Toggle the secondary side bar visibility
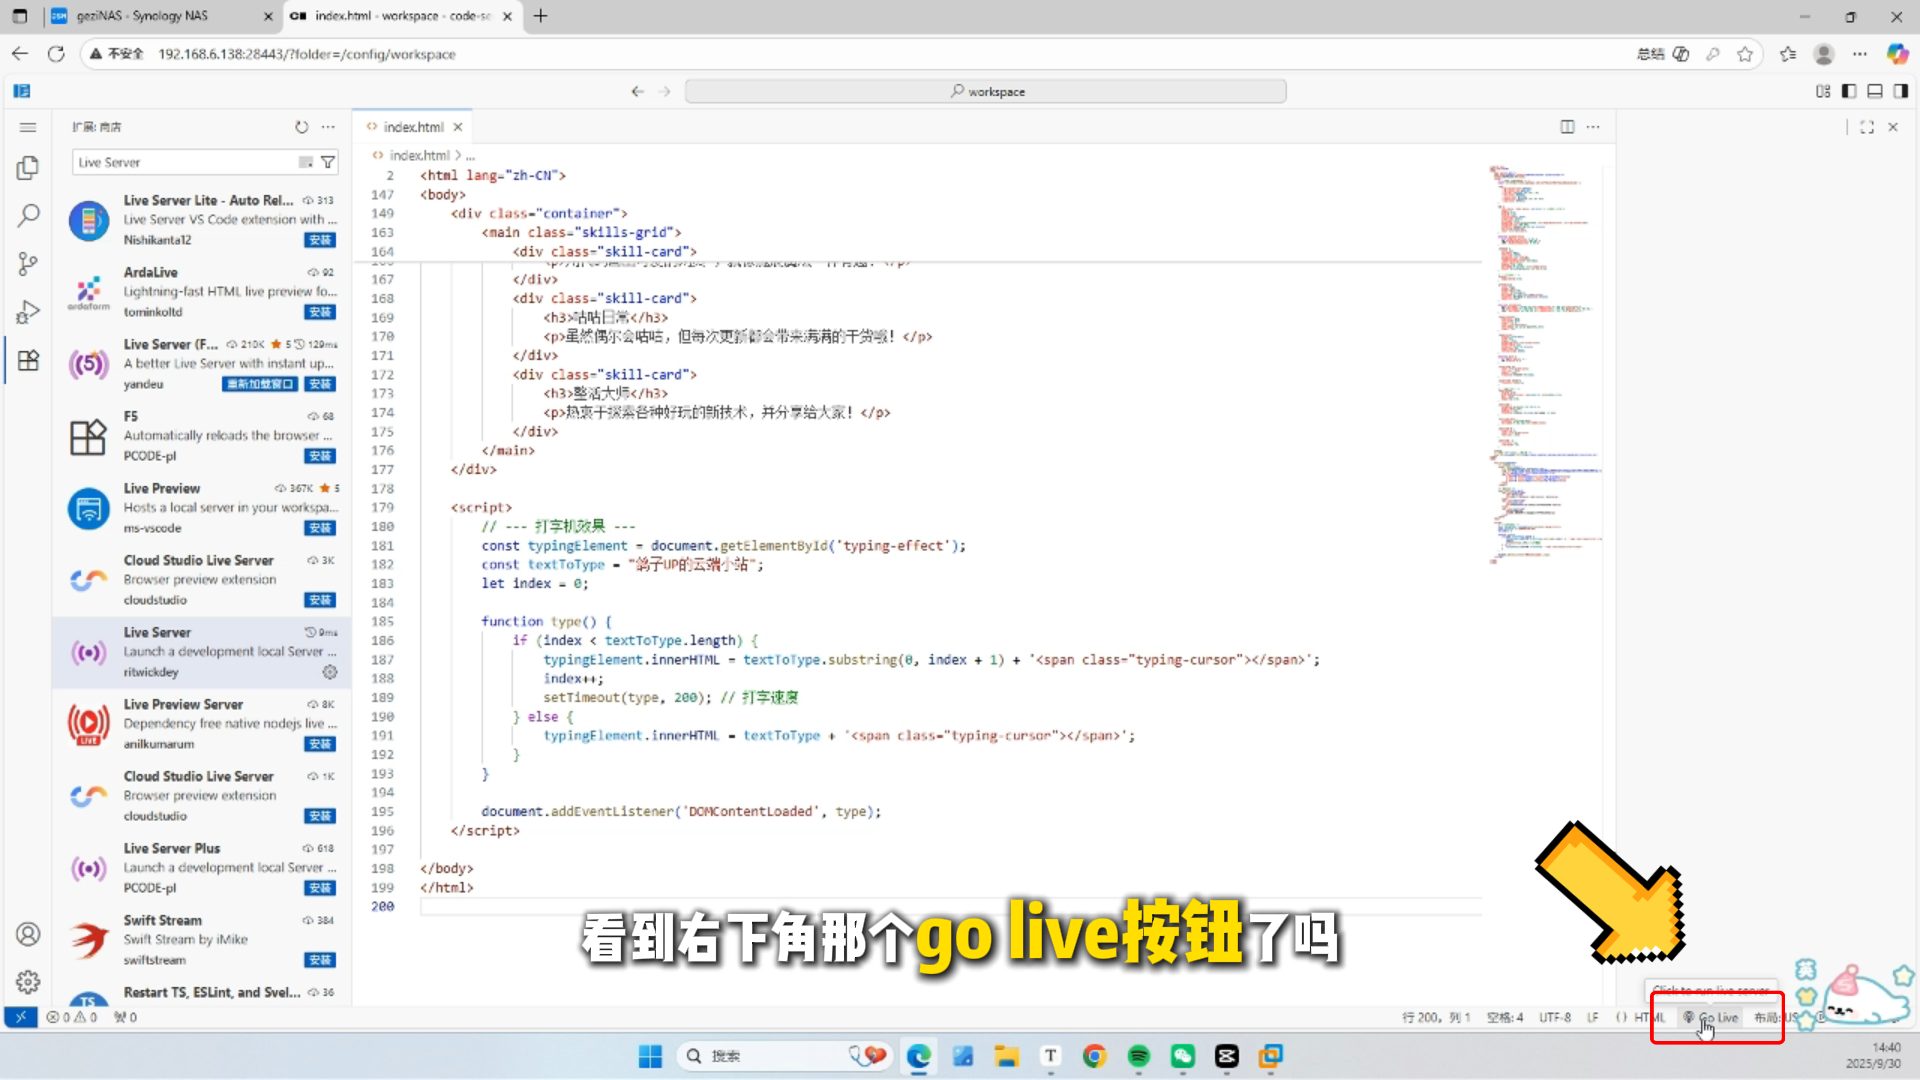Viewport: 1920px width, 1080px height. coord(1901,91)
